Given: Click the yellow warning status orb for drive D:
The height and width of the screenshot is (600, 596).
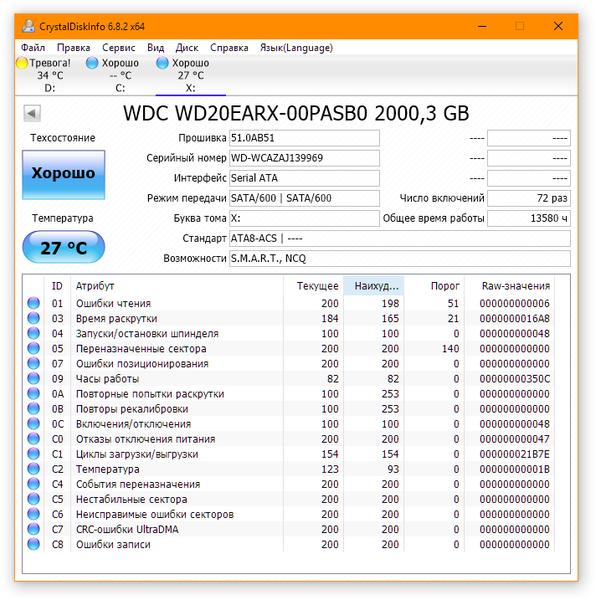Looking at the screenshot, I should (22, 63).
